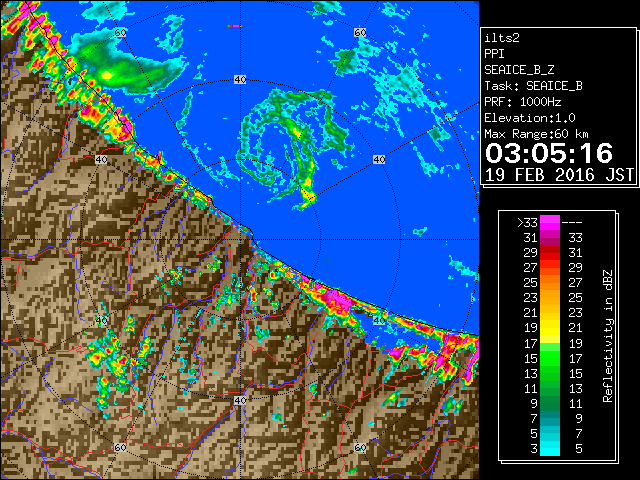The width and height of the screenshot is (640, 480).
Task: Click the 60 km ring label in the northeast
Action: (360, 33)
